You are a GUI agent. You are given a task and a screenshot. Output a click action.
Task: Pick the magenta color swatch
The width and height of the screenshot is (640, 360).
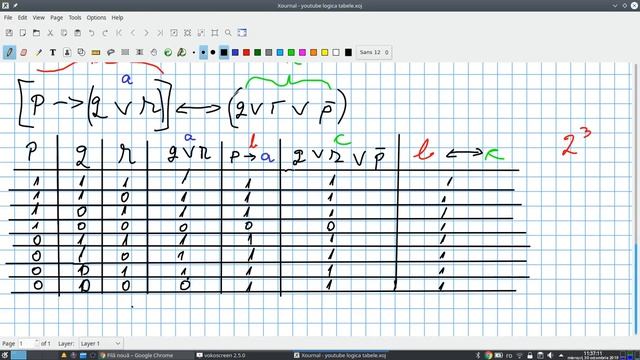[302, 52]
